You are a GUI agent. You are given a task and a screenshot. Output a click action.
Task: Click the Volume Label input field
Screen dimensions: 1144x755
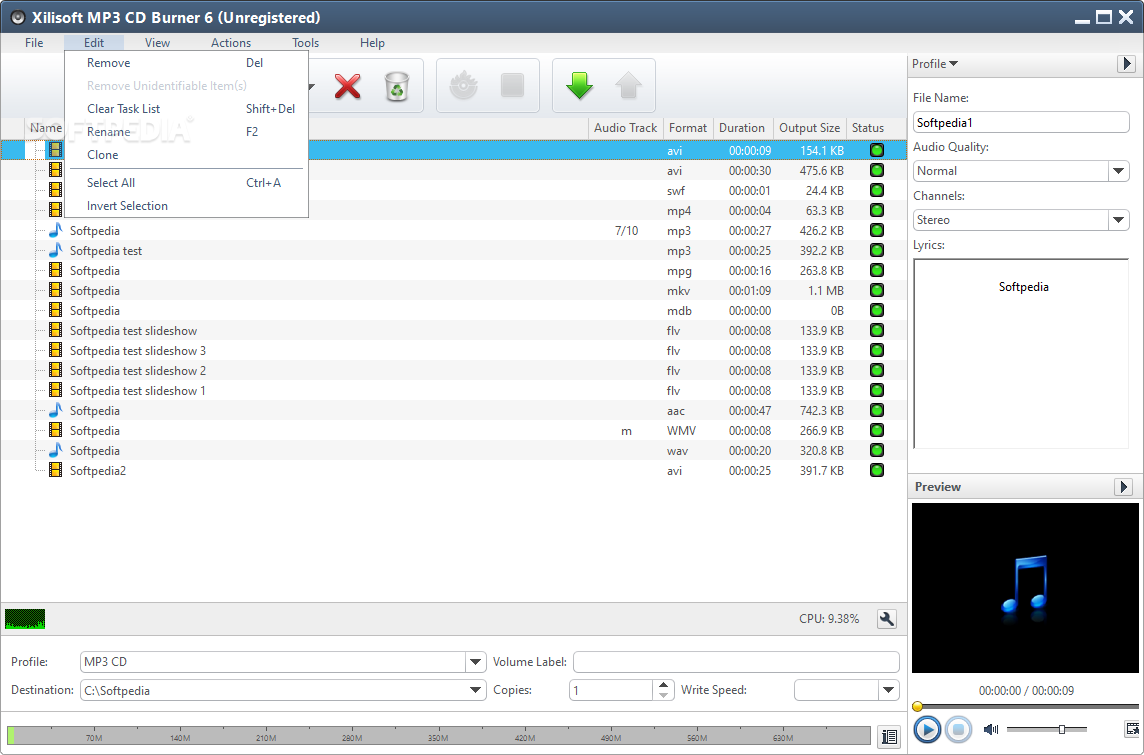pos(736,662)
